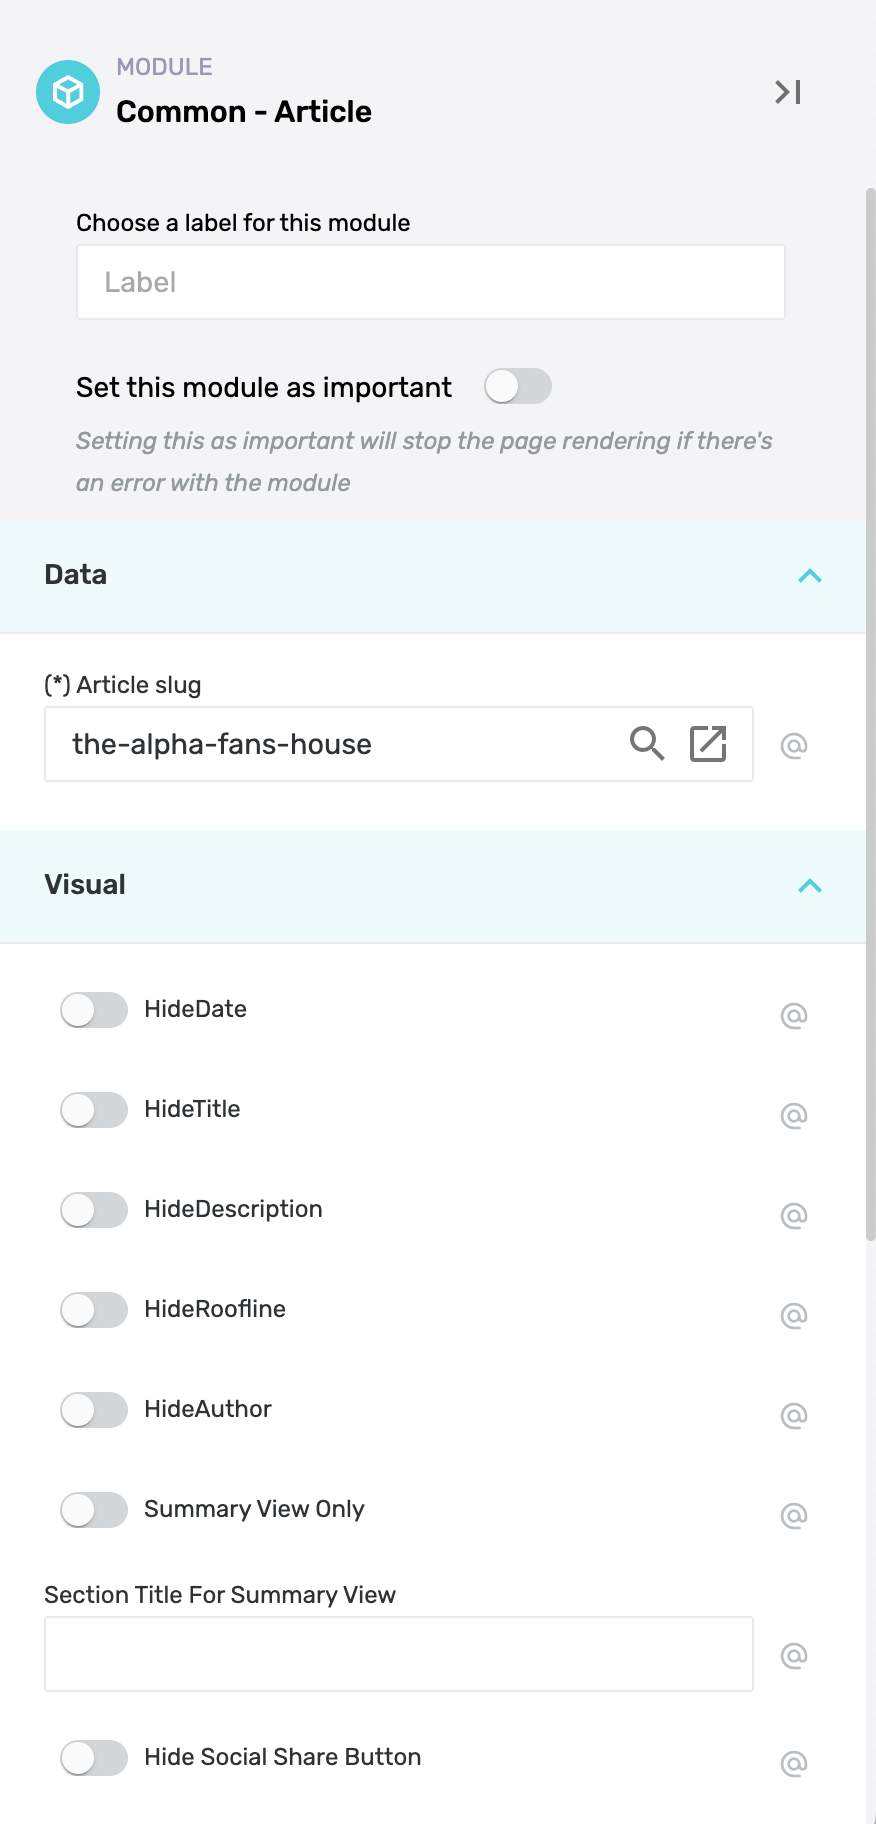The height and width of the screenshot is (1824, 876).
Task: Enable Set this module as important switch
Action: [x=518, y=386]
